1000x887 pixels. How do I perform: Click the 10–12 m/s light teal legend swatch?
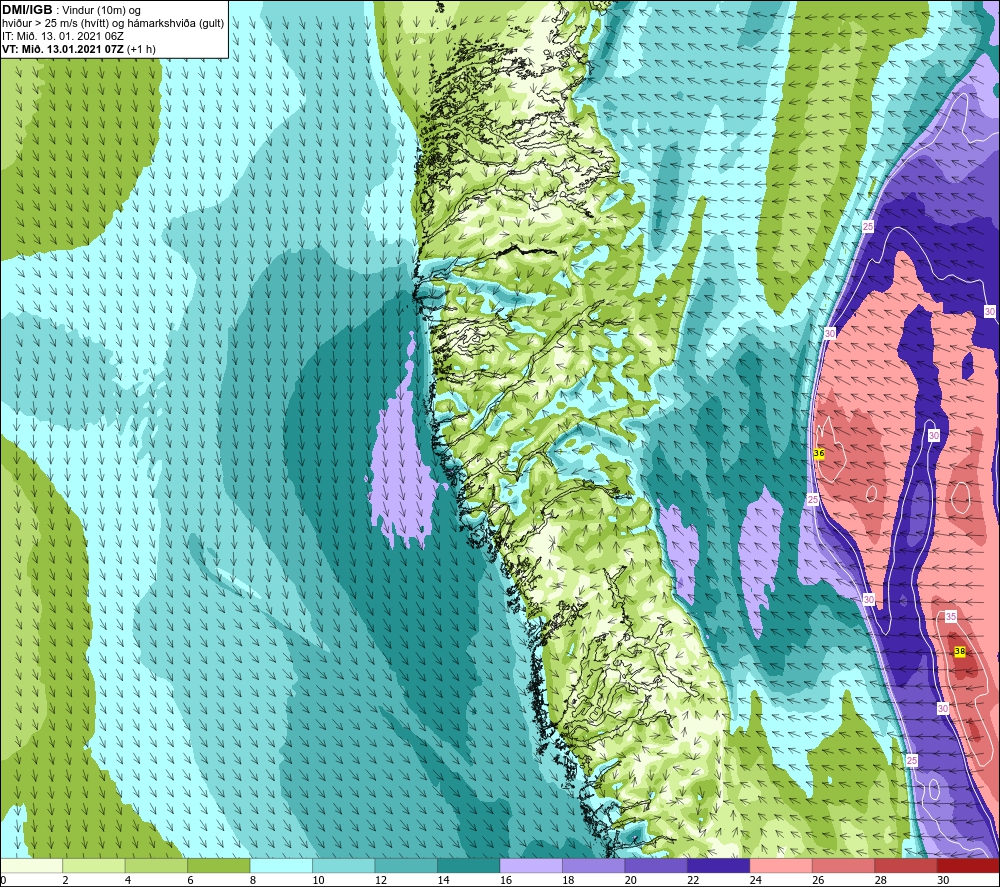tap(344, 866)
